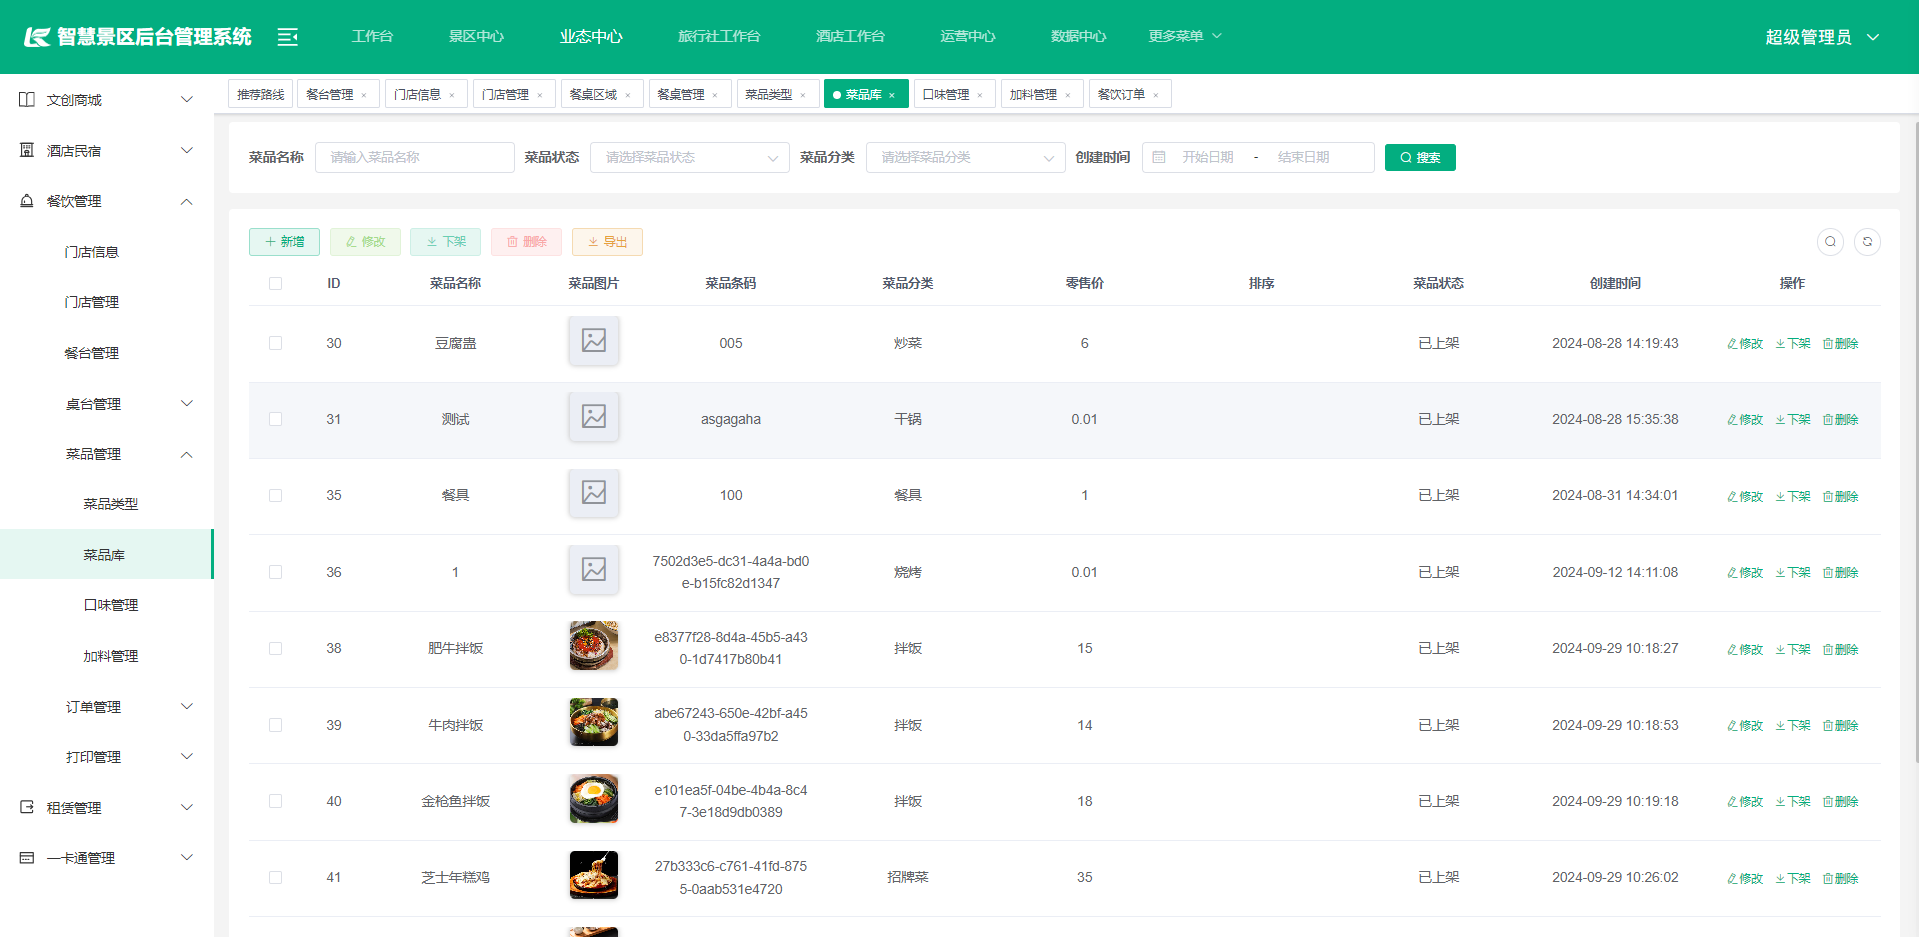1919x937 pixels.
Task: Collapse the sidebar with the hamburger icon
Action: (x=288, y=37)
